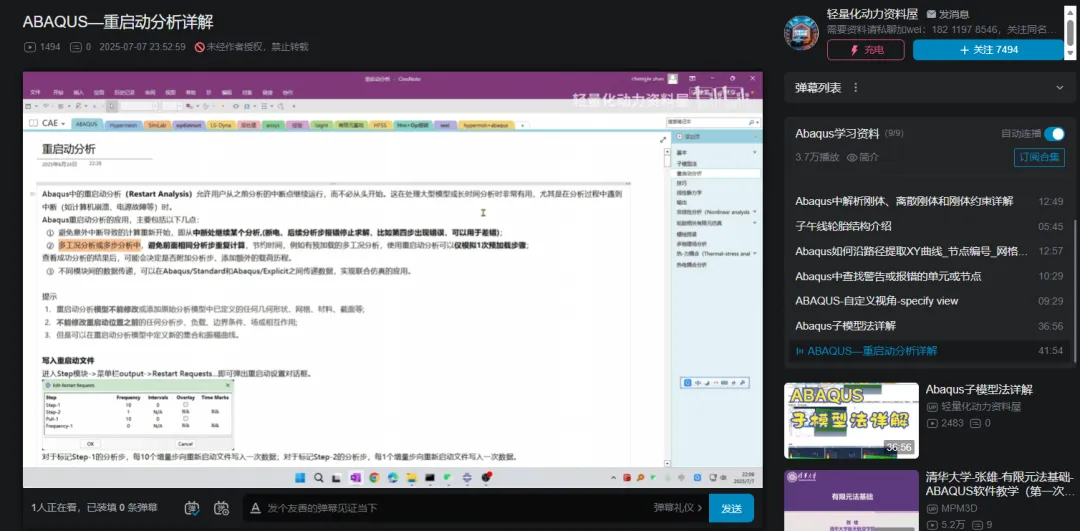1080x531 pixels.
Task: Open the danmaku font style A icon
Action: pos(255,508)
